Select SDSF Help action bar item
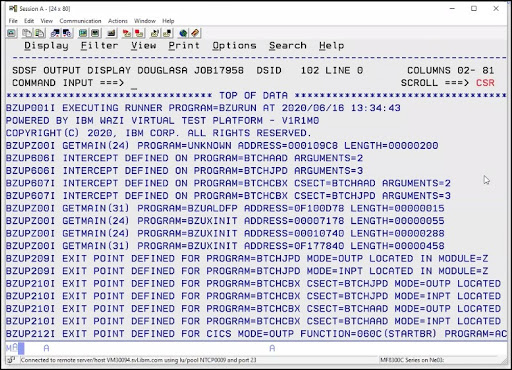512x370 pixels. (x=332, y=46)
